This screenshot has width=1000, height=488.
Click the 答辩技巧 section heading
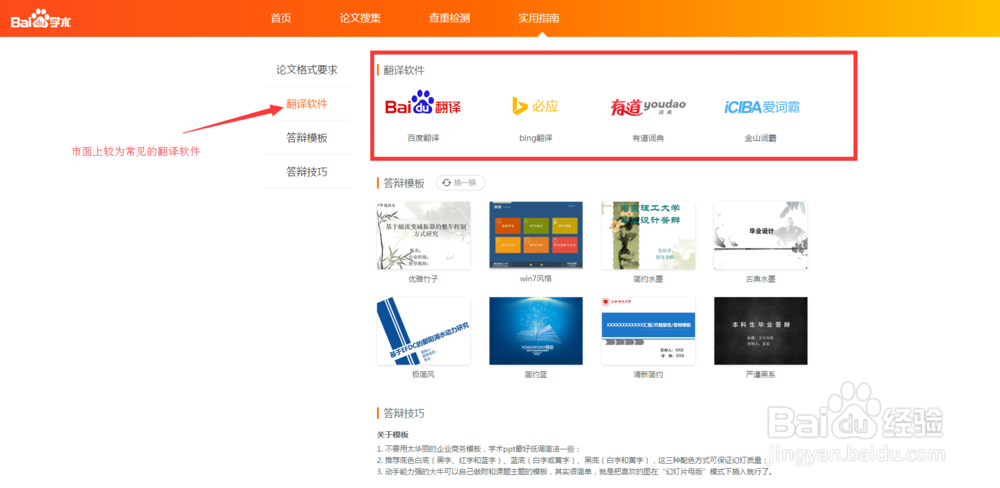click(x=404, y=413)
